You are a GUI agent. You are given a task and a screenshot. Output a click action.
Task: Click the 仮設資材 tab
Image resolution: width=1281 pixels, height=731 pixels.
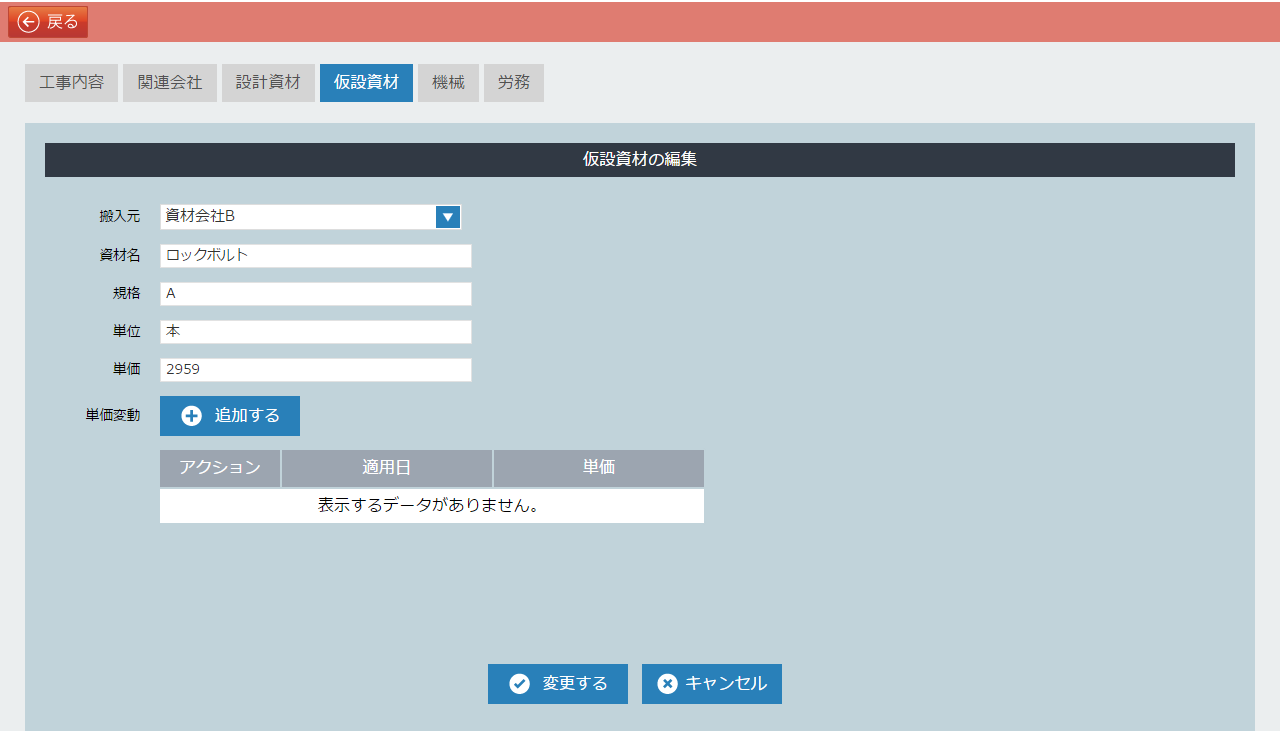[366, 83]
